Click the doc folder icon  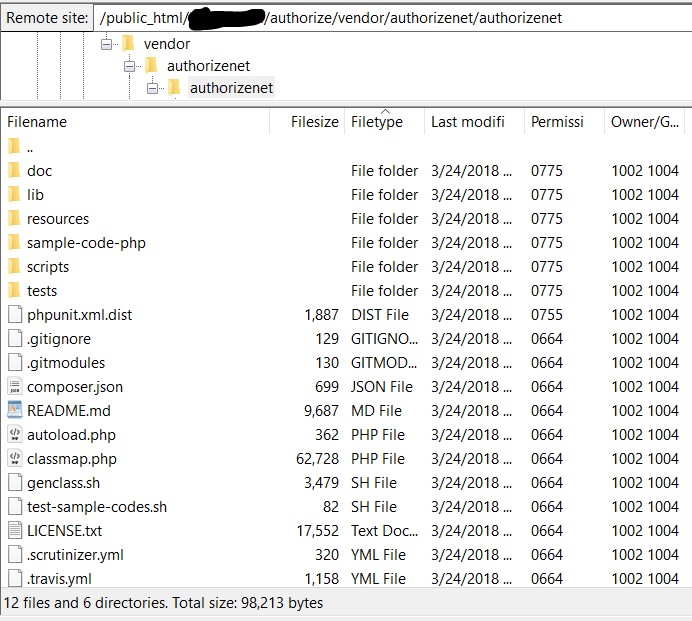[14, 170]
